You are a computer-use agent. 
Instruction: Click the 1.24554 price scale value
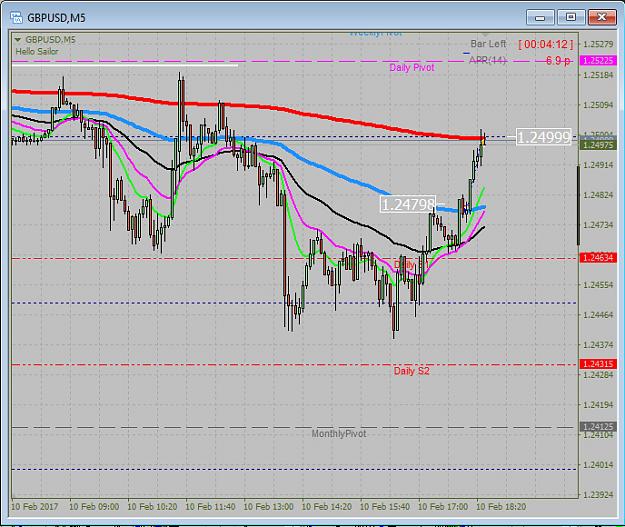[598, 285]
